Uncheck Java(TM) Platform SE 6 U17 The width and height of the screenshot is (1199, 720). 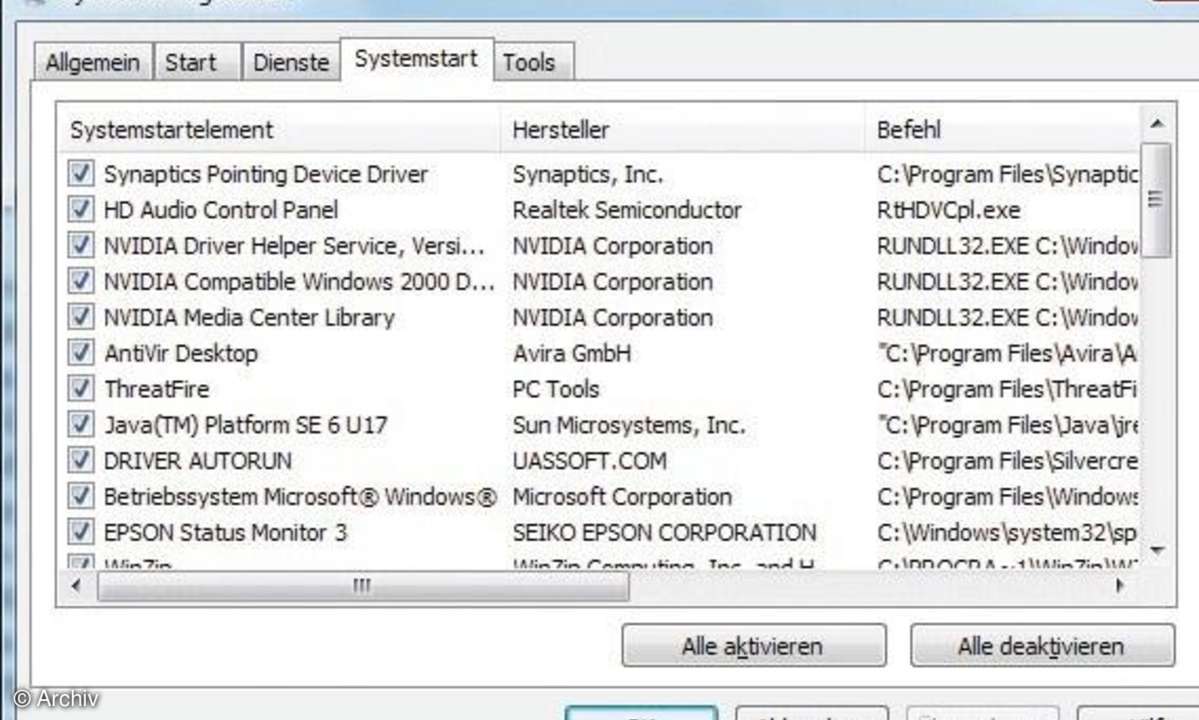(x=81, y=424)
